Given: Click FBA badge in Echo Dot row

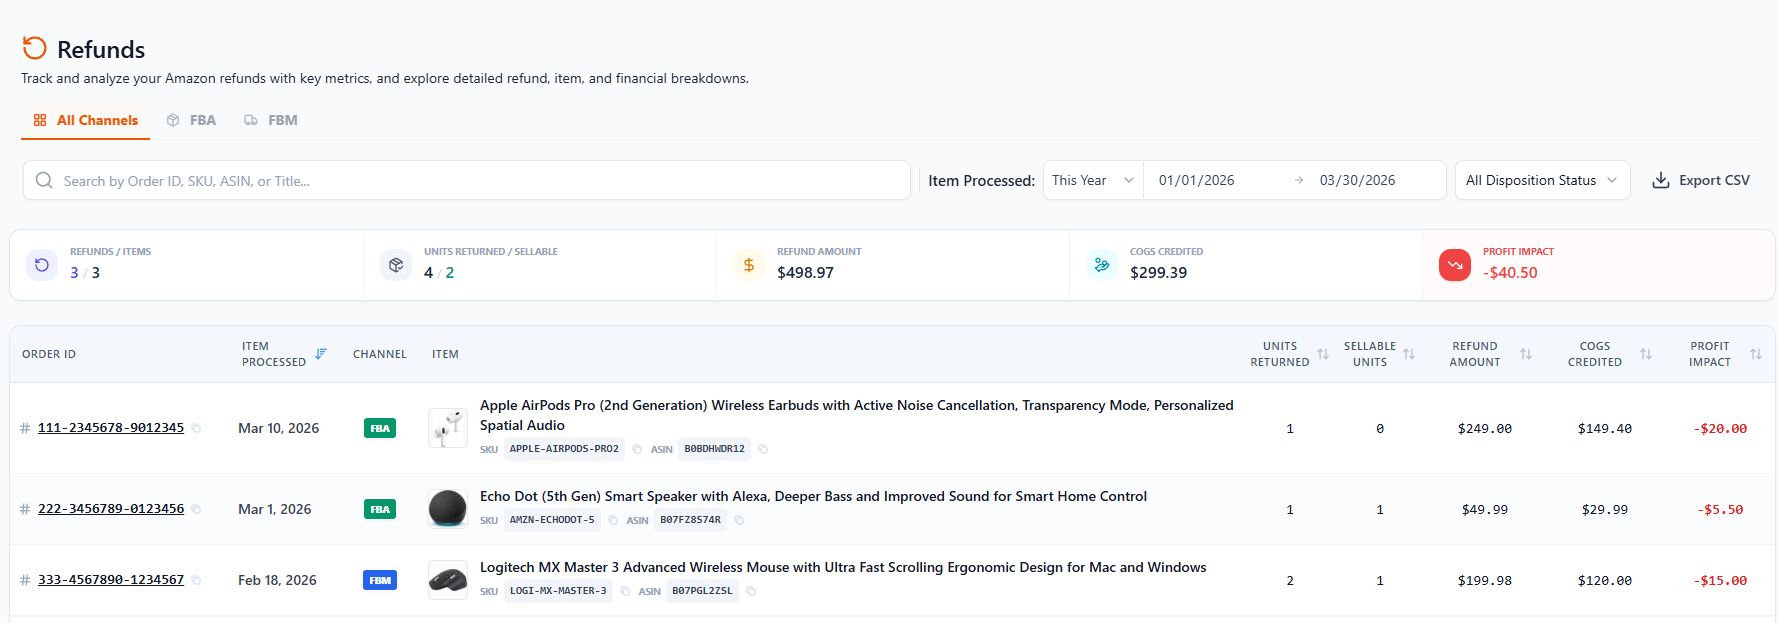Looking at the screenshot, I should (x=380, y=509).
